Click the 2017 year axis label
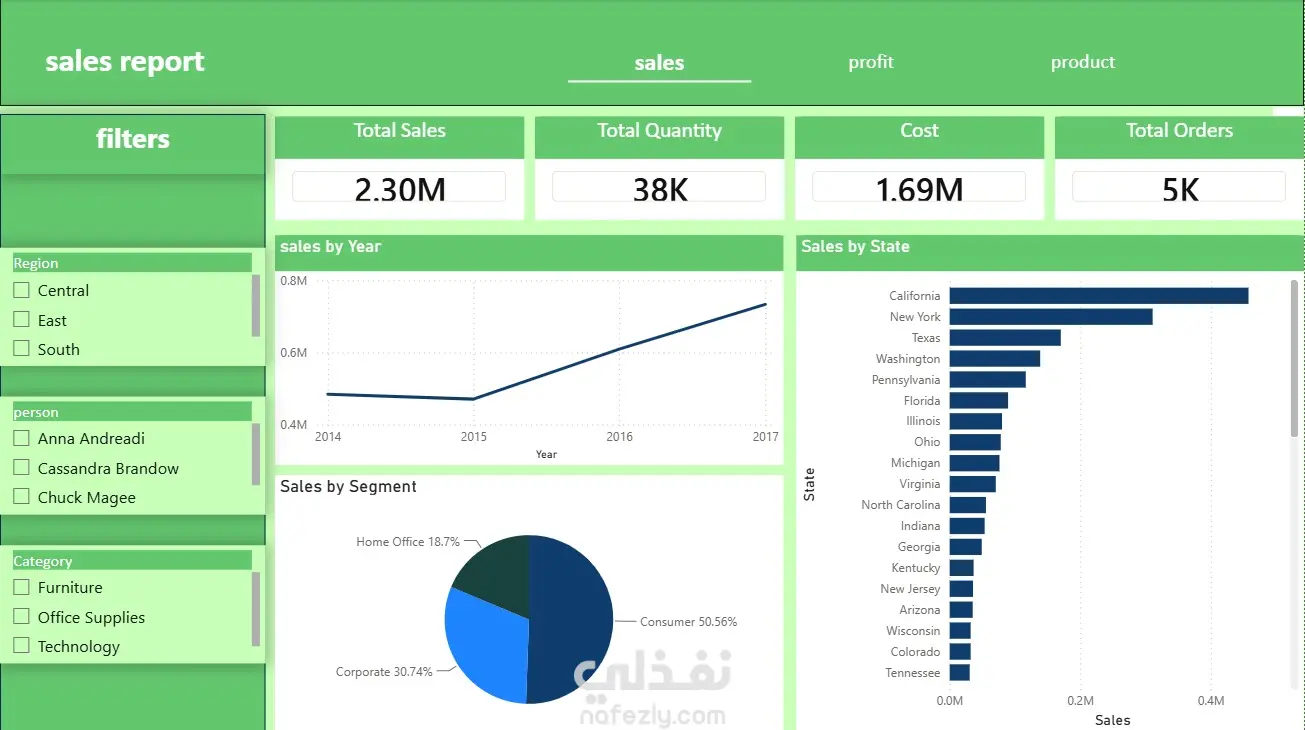The width and height of the screenshot is (1305, 730). click(x=765, y=437)
